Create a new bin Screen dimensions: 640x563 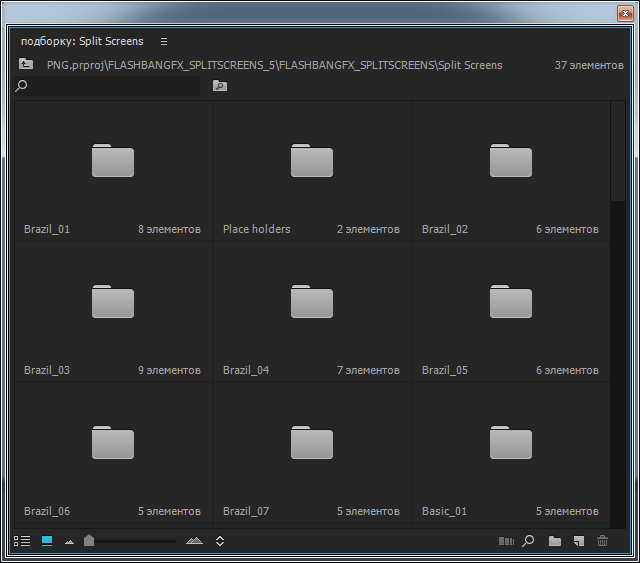[x=554, y=541]
